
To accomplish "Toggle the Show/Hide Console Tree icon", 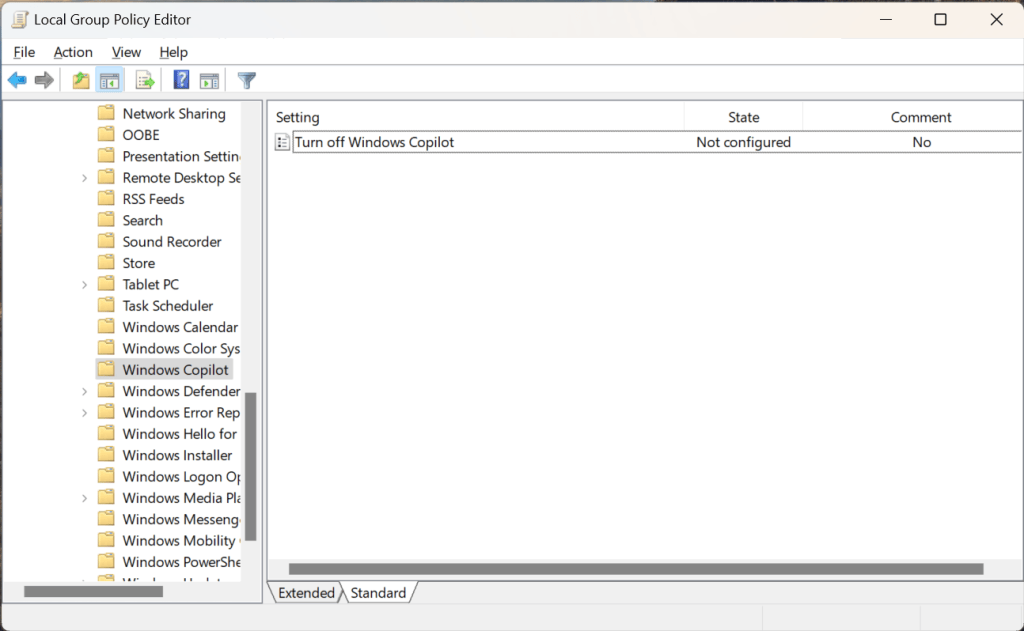I will 110,79.
